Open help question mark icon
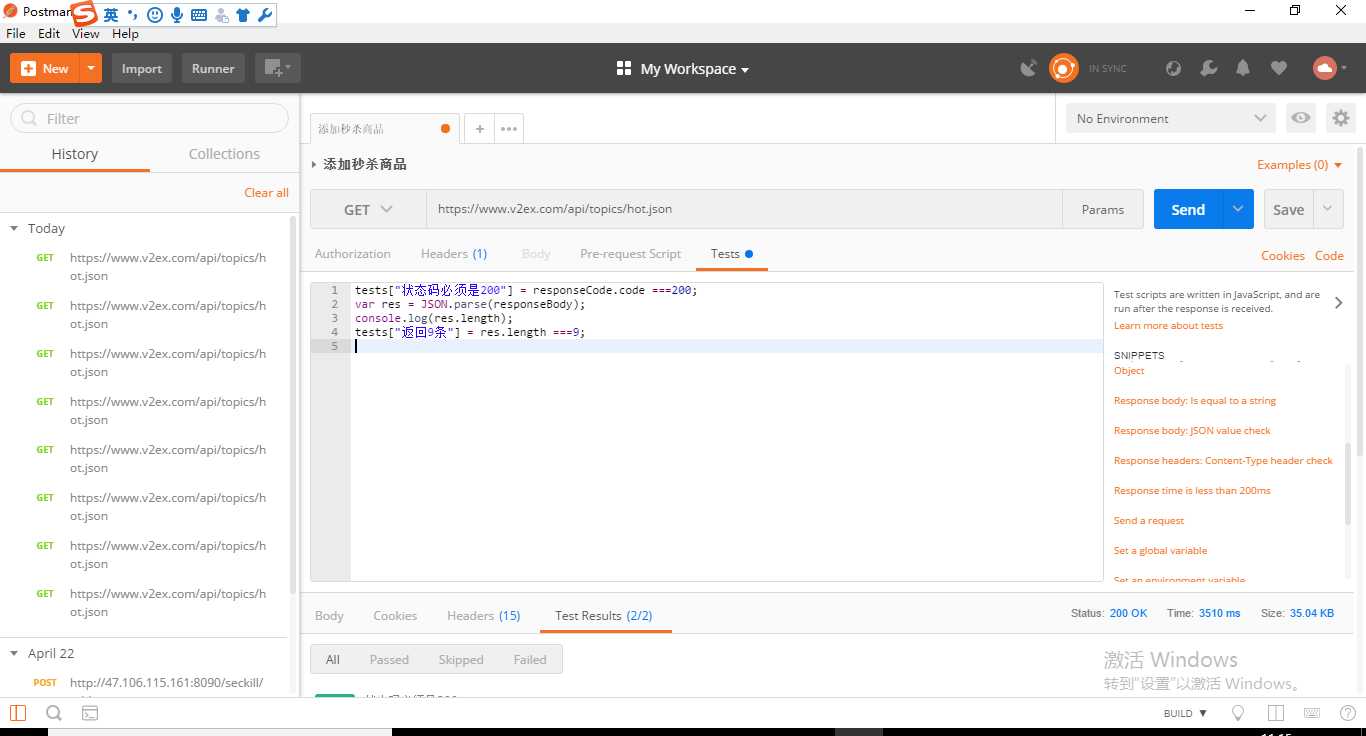Screen dimensions: 1366x736 click(1347, 713)
